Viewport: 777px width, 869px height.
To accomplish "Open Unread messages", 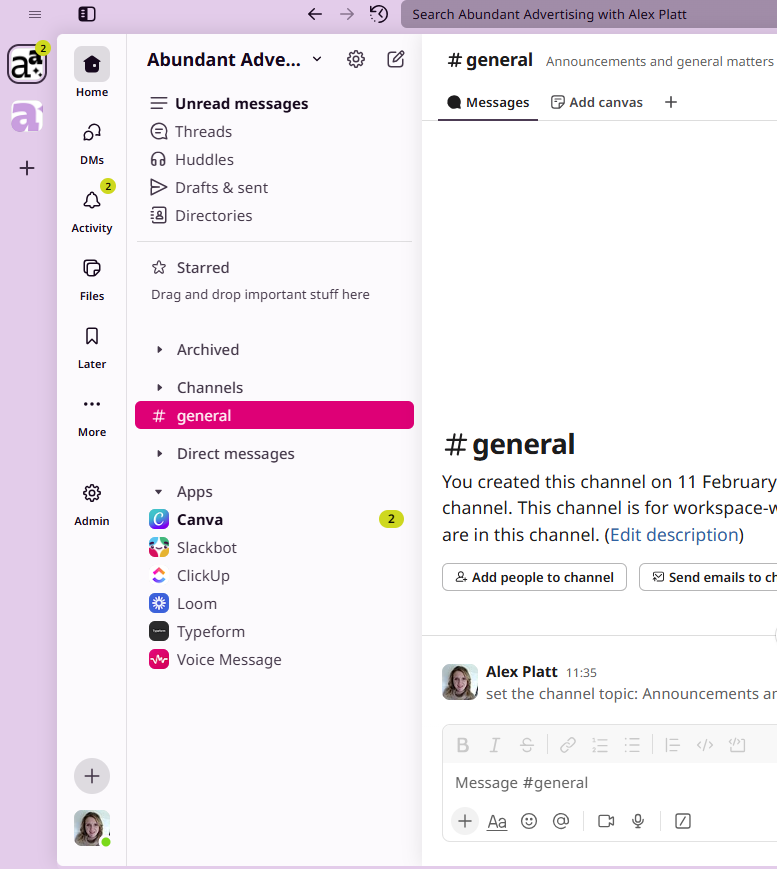I will 274,104.
